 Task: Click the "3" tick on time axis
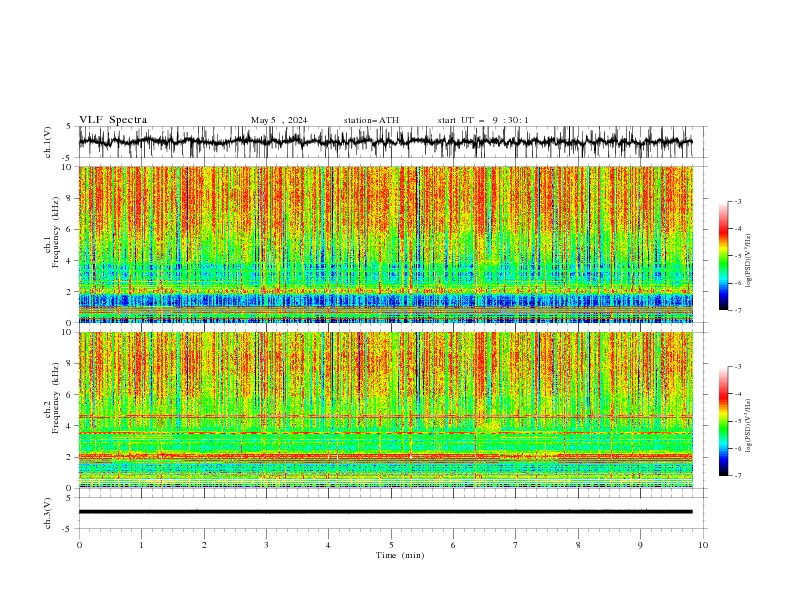266,545
